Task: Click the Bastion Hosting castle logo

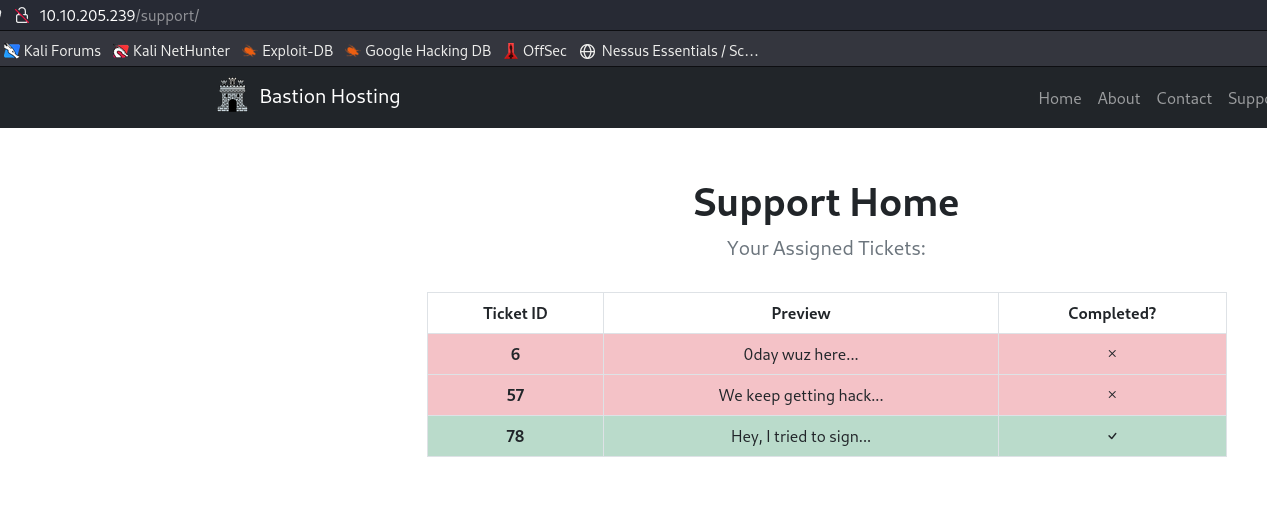Action: click(x=232, y=96)
